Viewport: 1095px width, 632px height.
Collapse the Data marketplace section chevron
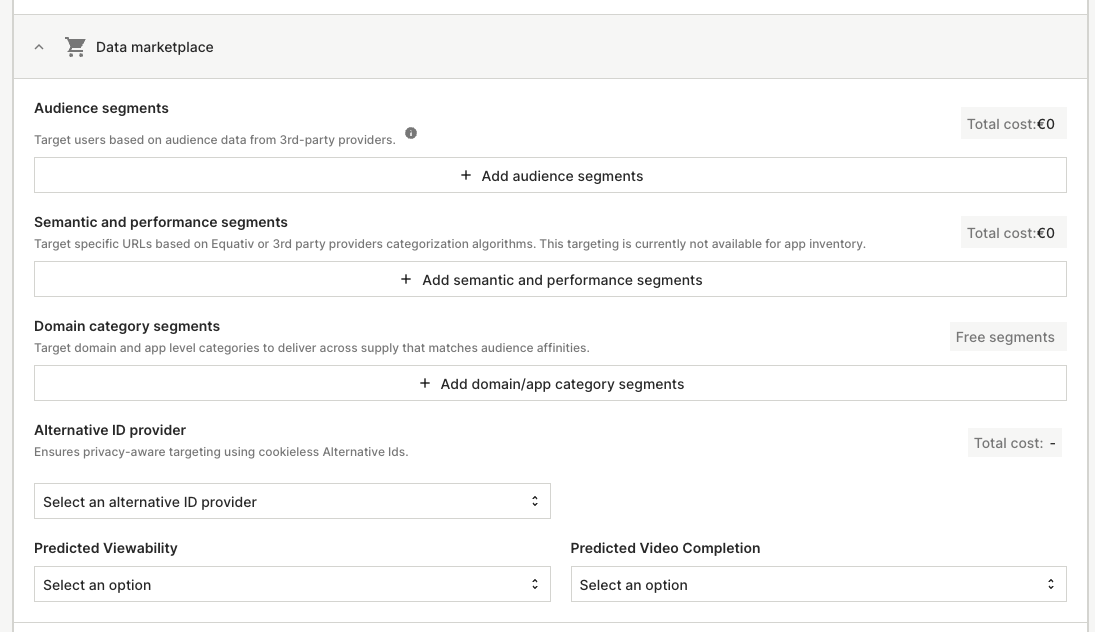tap(39, 47)
